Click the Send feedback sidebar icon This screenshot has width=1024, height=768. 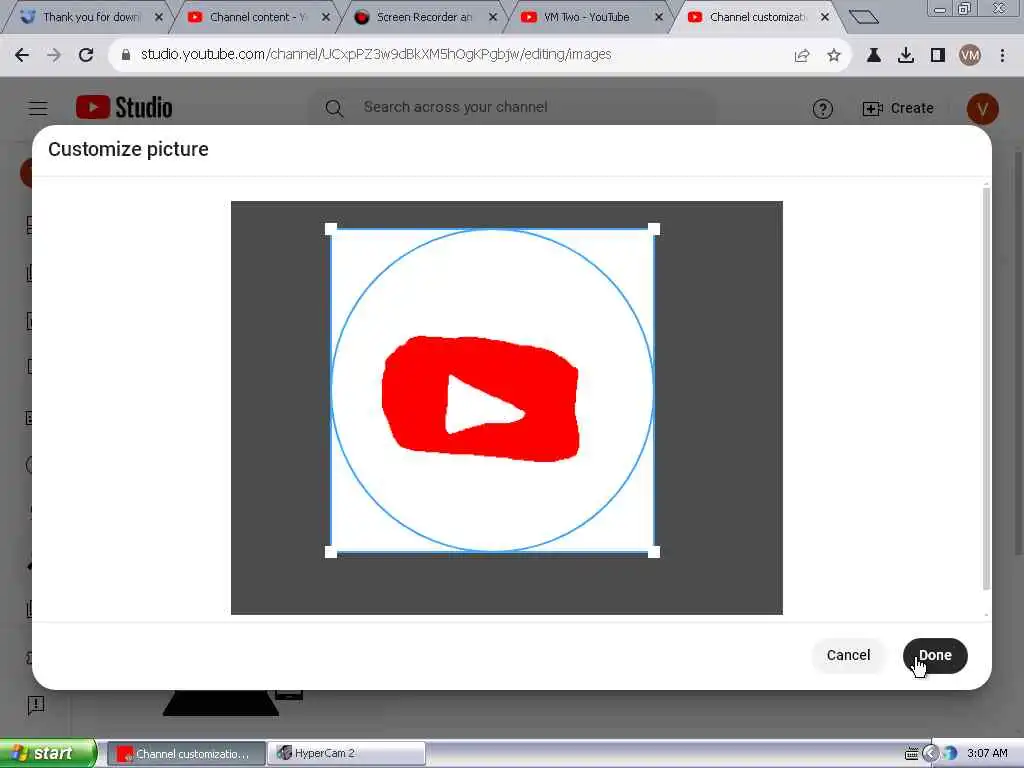(x=35, y=704)
